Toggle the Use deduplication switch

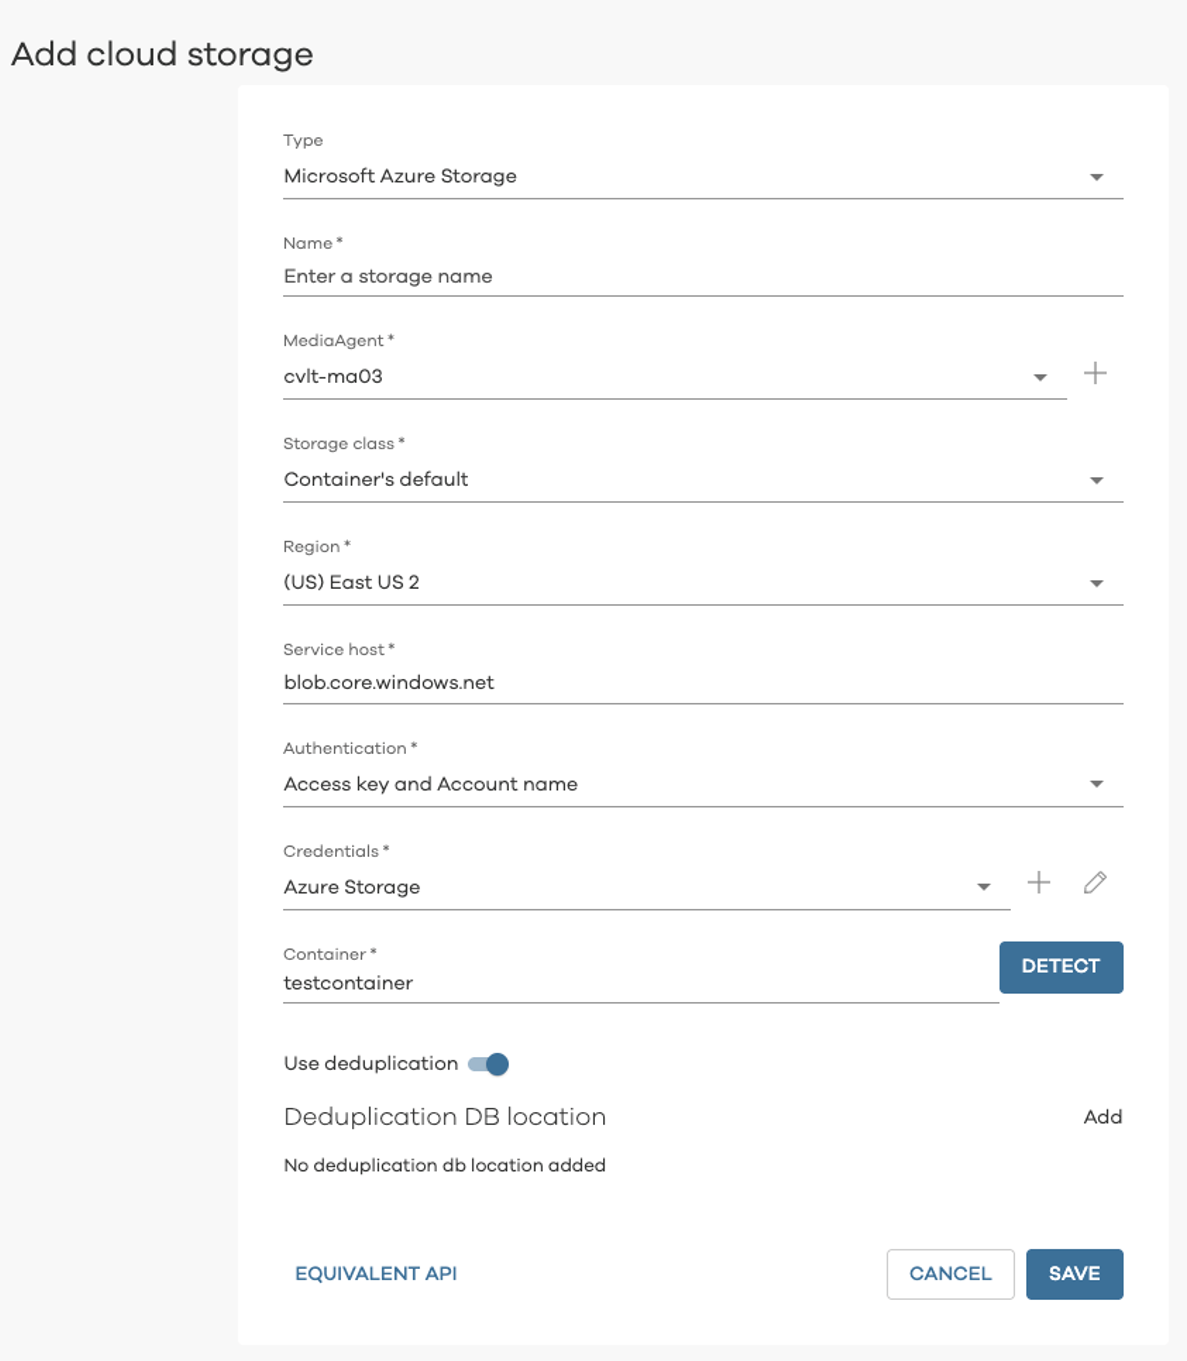[489, 1064]
